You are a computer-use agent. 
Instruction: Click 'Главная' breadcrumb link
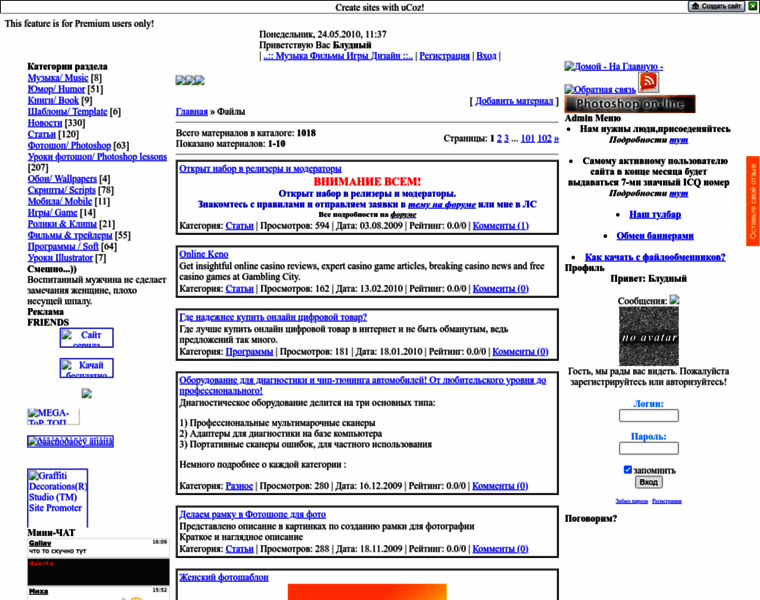coord(191,111)
